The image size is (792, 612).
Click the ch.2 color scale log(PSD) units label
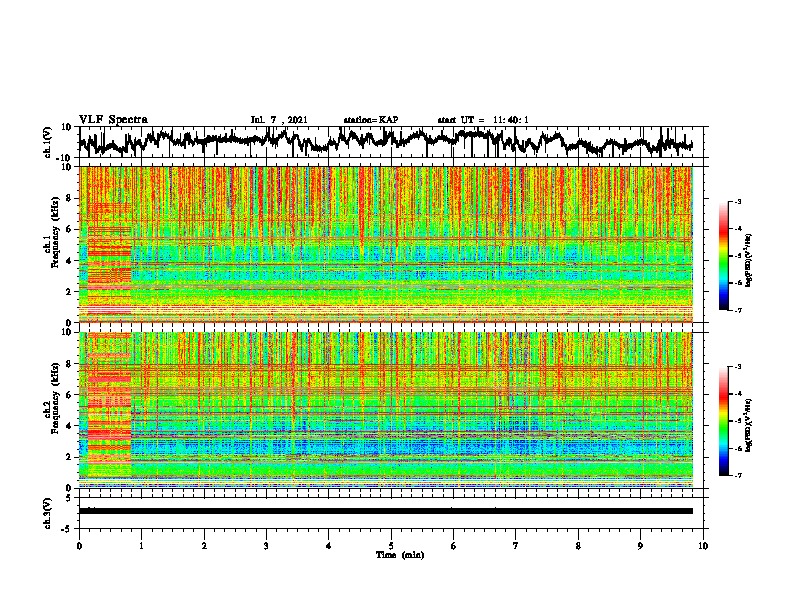749,424
